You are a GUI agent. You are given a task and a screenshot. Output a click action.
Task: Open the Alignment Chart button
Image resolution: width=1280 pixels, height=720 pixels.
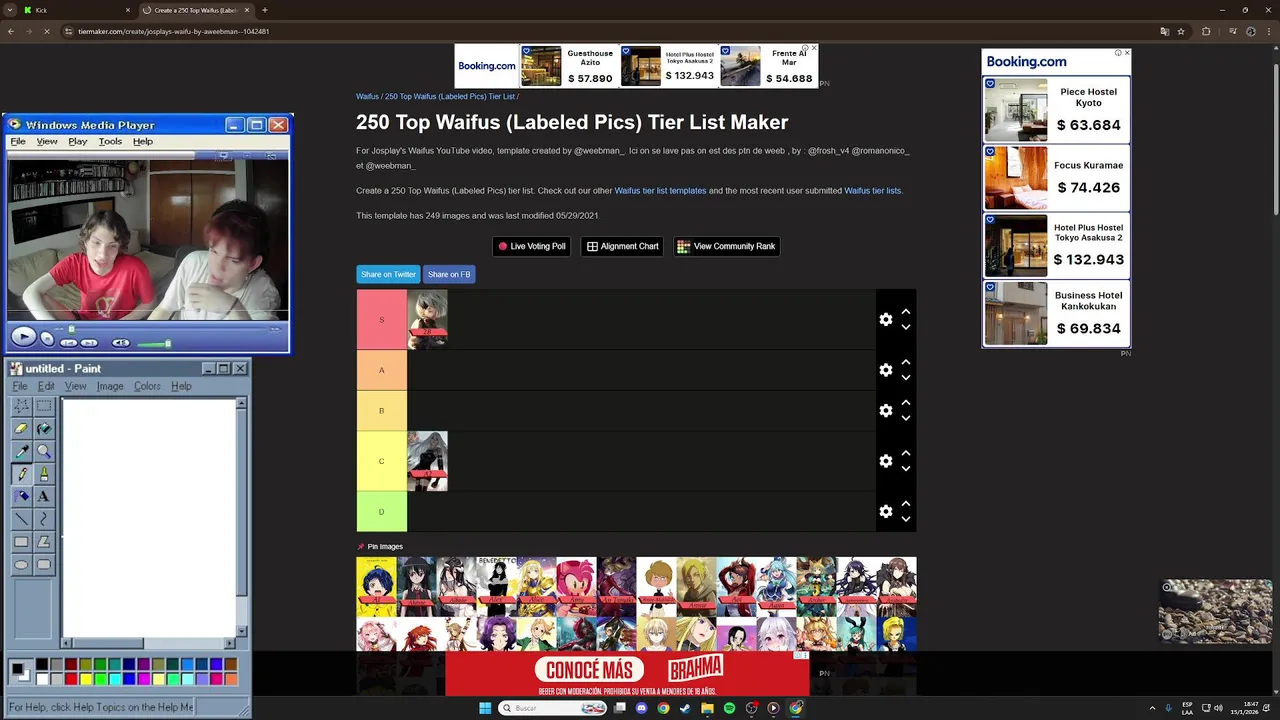[x=622, y=246]
